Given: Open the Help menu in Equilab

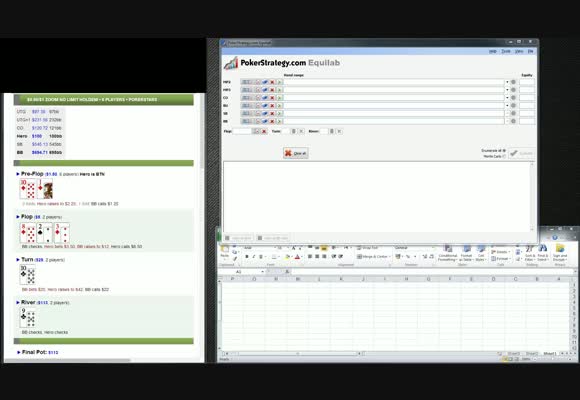Looking at the screenshot, I should pyautogui.click(x=493, y=51).
